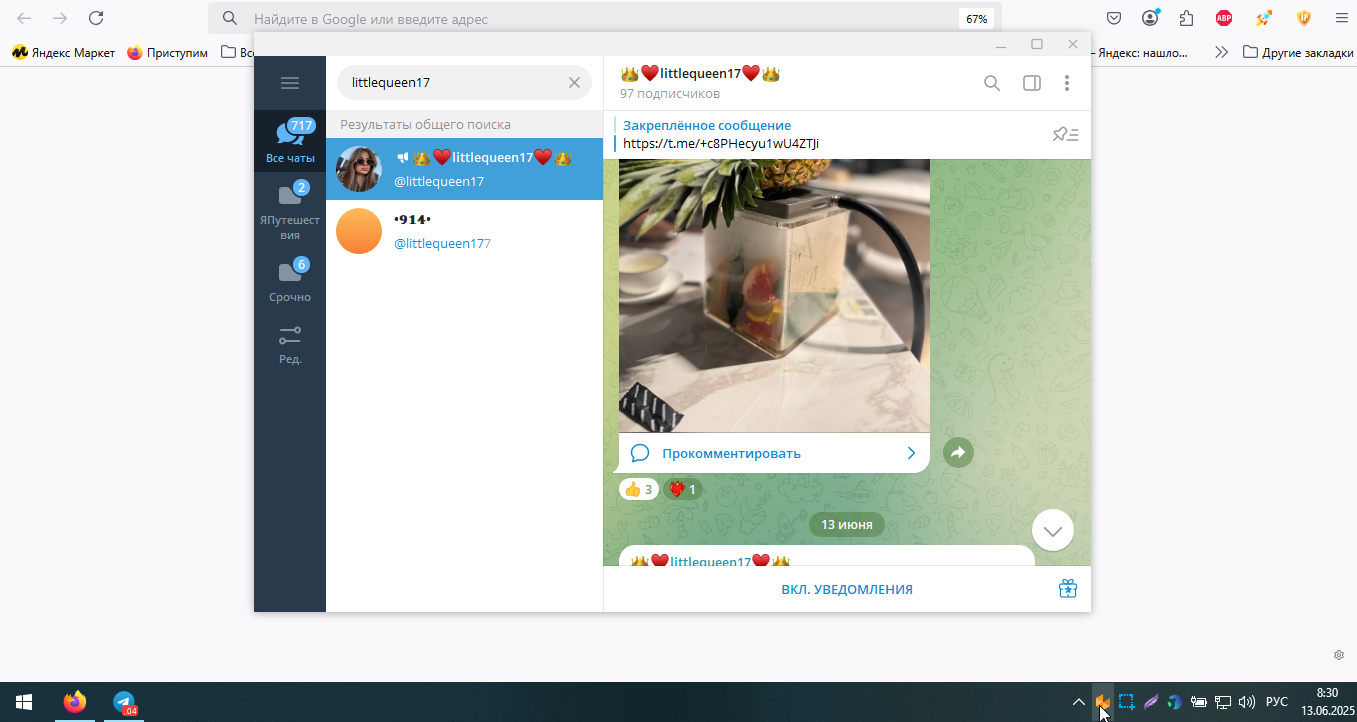
Task: Search within the channel using magnifier icon
Action: pyautogui.click(x=992, y=83)
